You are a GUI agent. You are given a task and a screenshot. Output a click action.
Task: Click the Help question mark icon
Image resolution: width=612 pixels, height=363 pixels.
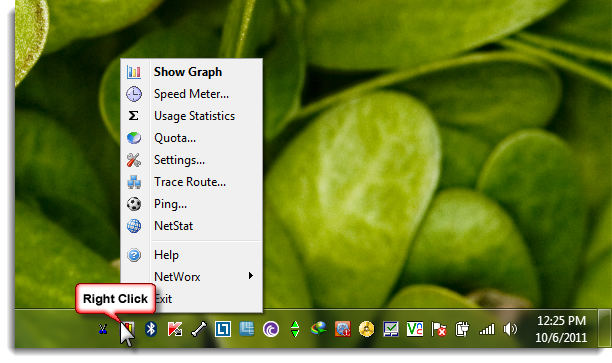pos(133,255)
